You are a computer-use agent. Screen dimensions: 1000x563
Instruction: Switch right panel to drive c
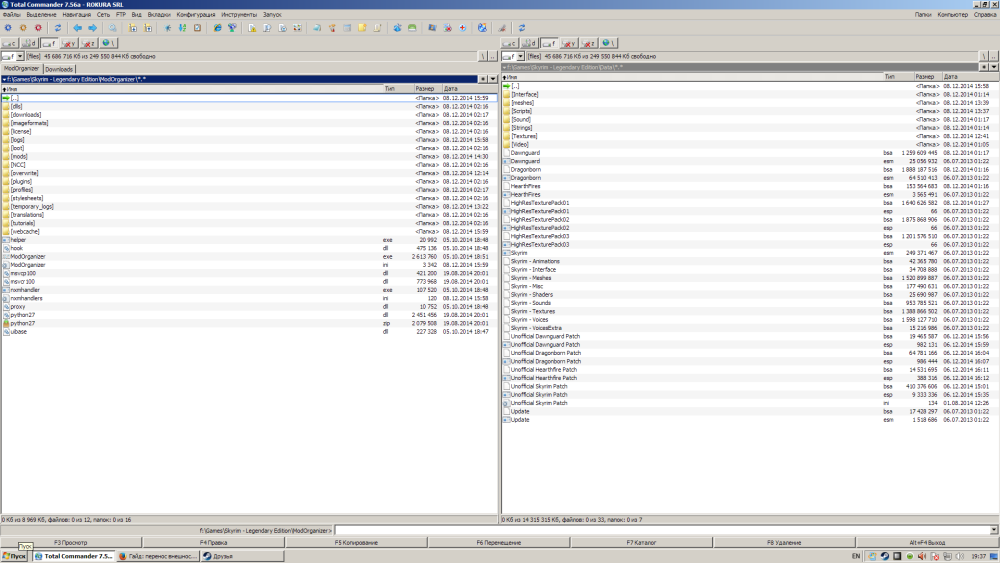point(510,43)
